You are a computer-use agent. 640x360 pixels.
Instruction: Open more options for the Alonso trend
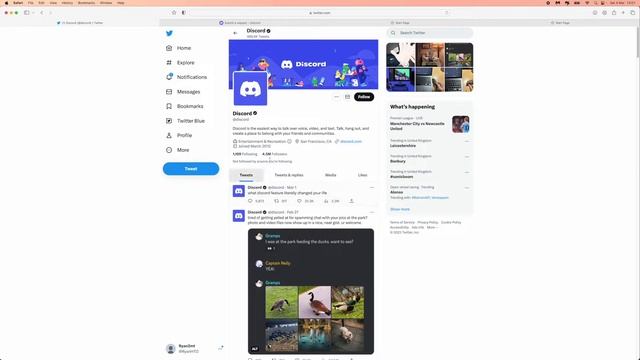[x=467, y=188]
